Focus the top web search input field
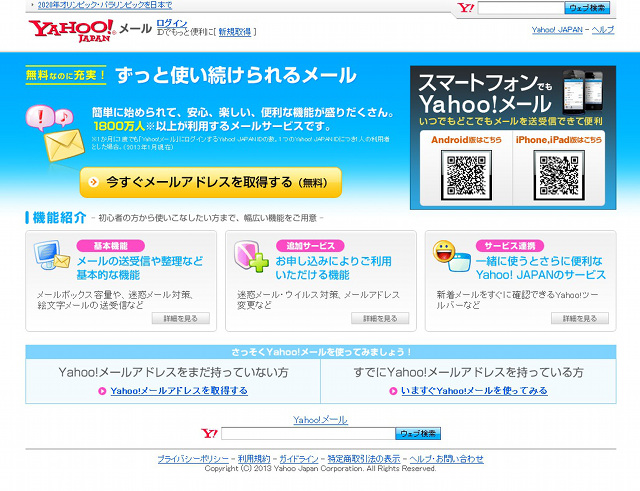The image size is (640, 491). pos(521,8)
